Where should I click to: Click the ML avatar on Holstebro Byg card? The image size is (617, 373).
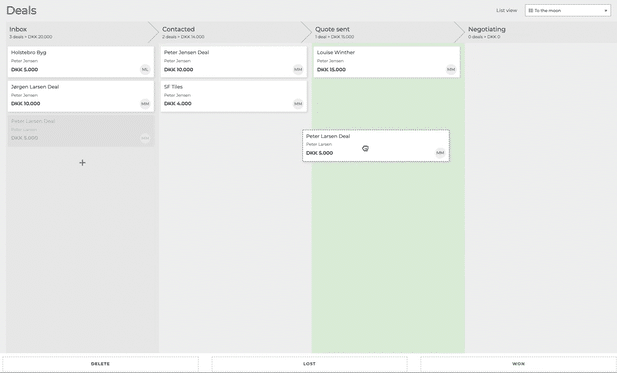145,70
